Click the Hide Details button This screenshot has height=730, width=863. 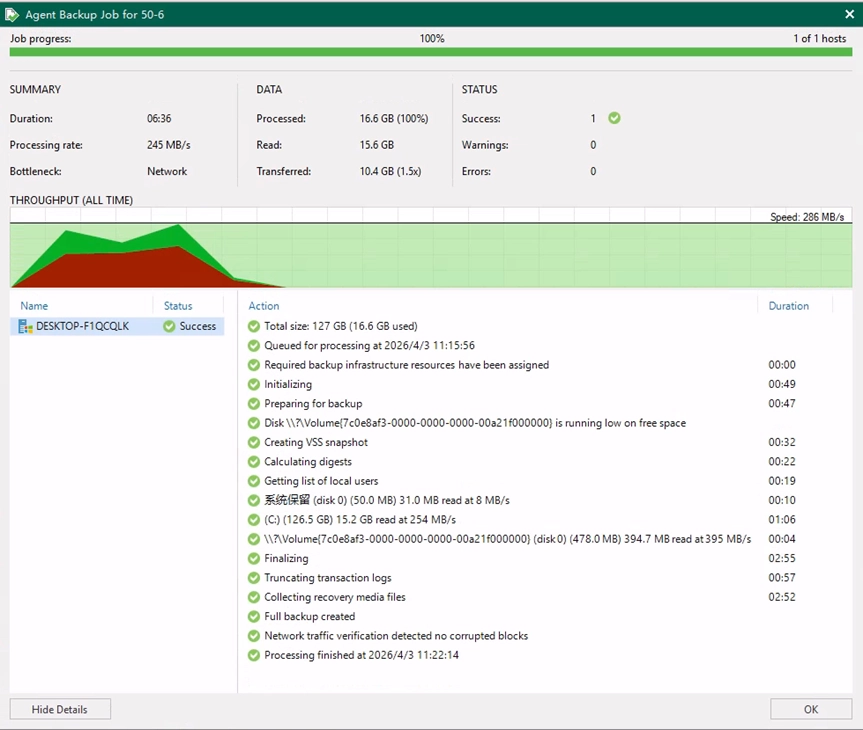(60, 709)
